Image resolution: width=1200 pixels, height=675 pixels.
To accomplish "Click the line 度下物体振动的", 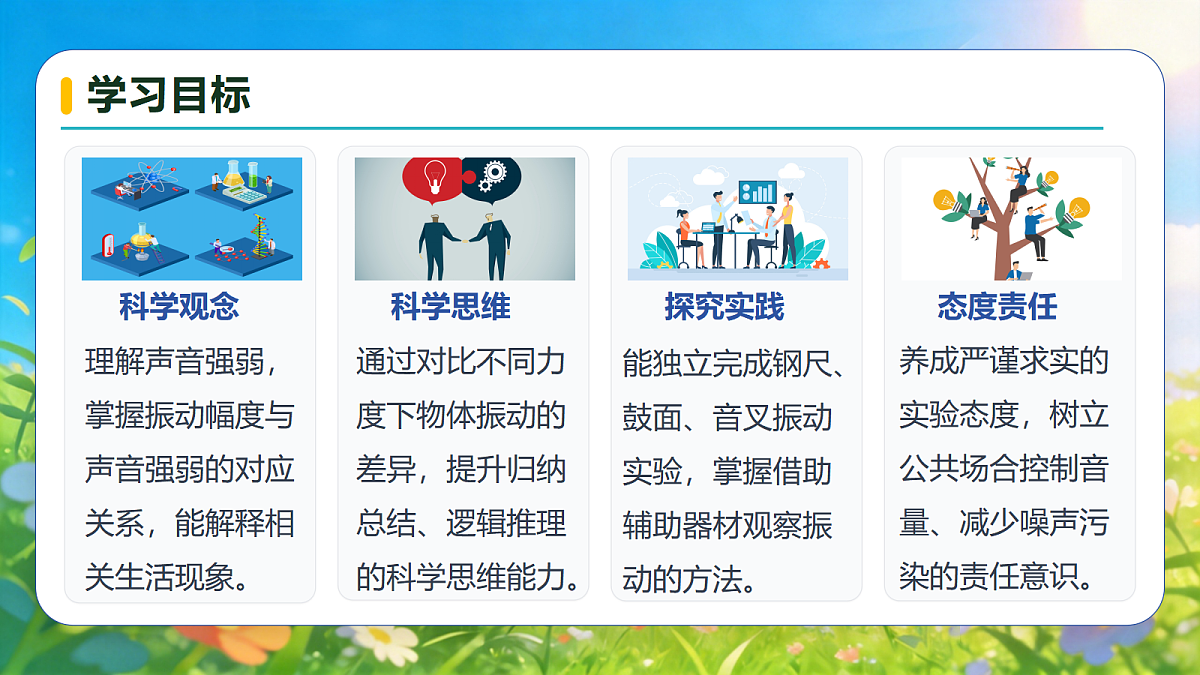I will (461, 415).
